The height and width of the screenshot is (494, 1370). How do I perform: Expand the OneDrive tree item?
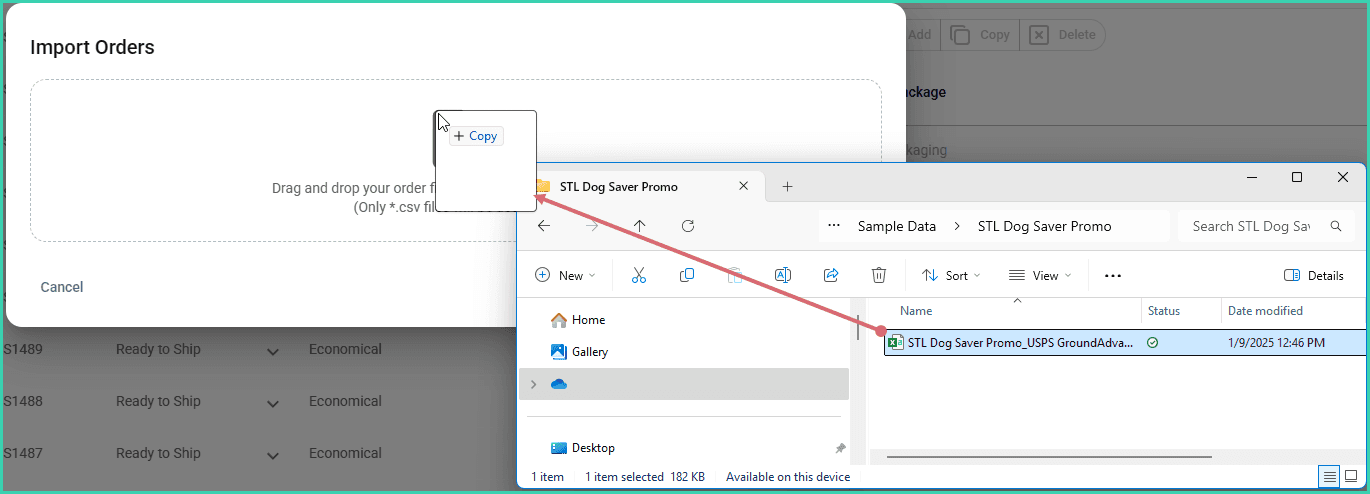(532, 384)
